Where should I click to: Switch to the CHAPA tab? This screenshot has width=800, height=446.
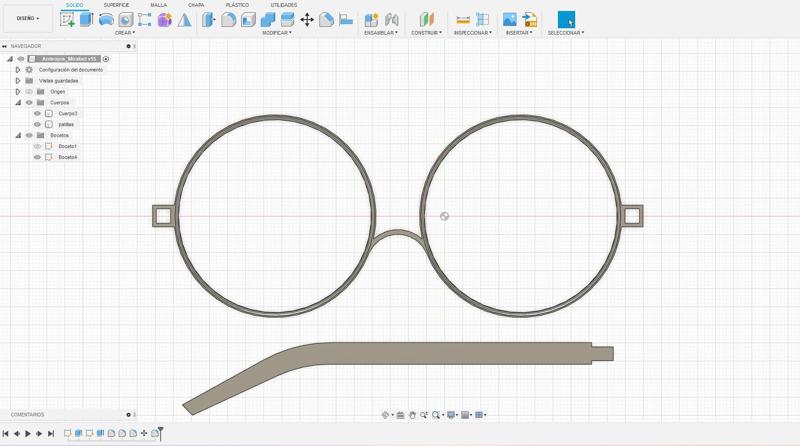(x=196, y=5)
